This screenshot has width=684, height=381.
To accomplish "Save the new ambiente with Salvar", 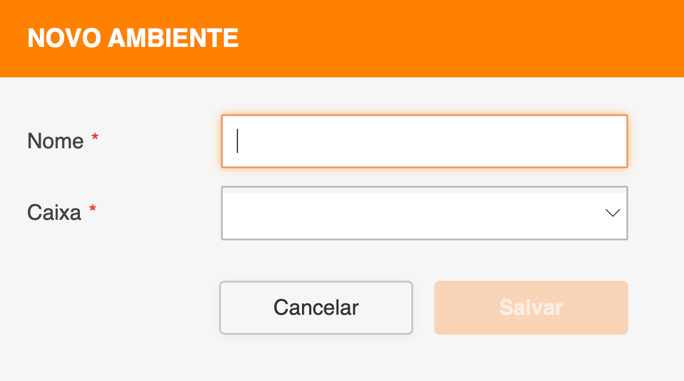I will (531, 308).
